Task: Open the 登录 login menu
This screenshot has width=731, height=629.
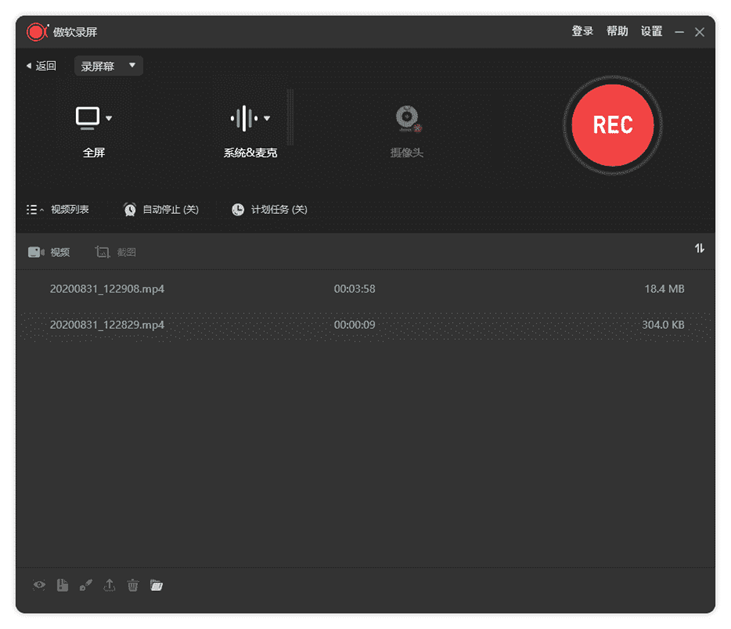Action: pyautogui.click(x=582, y=31)
